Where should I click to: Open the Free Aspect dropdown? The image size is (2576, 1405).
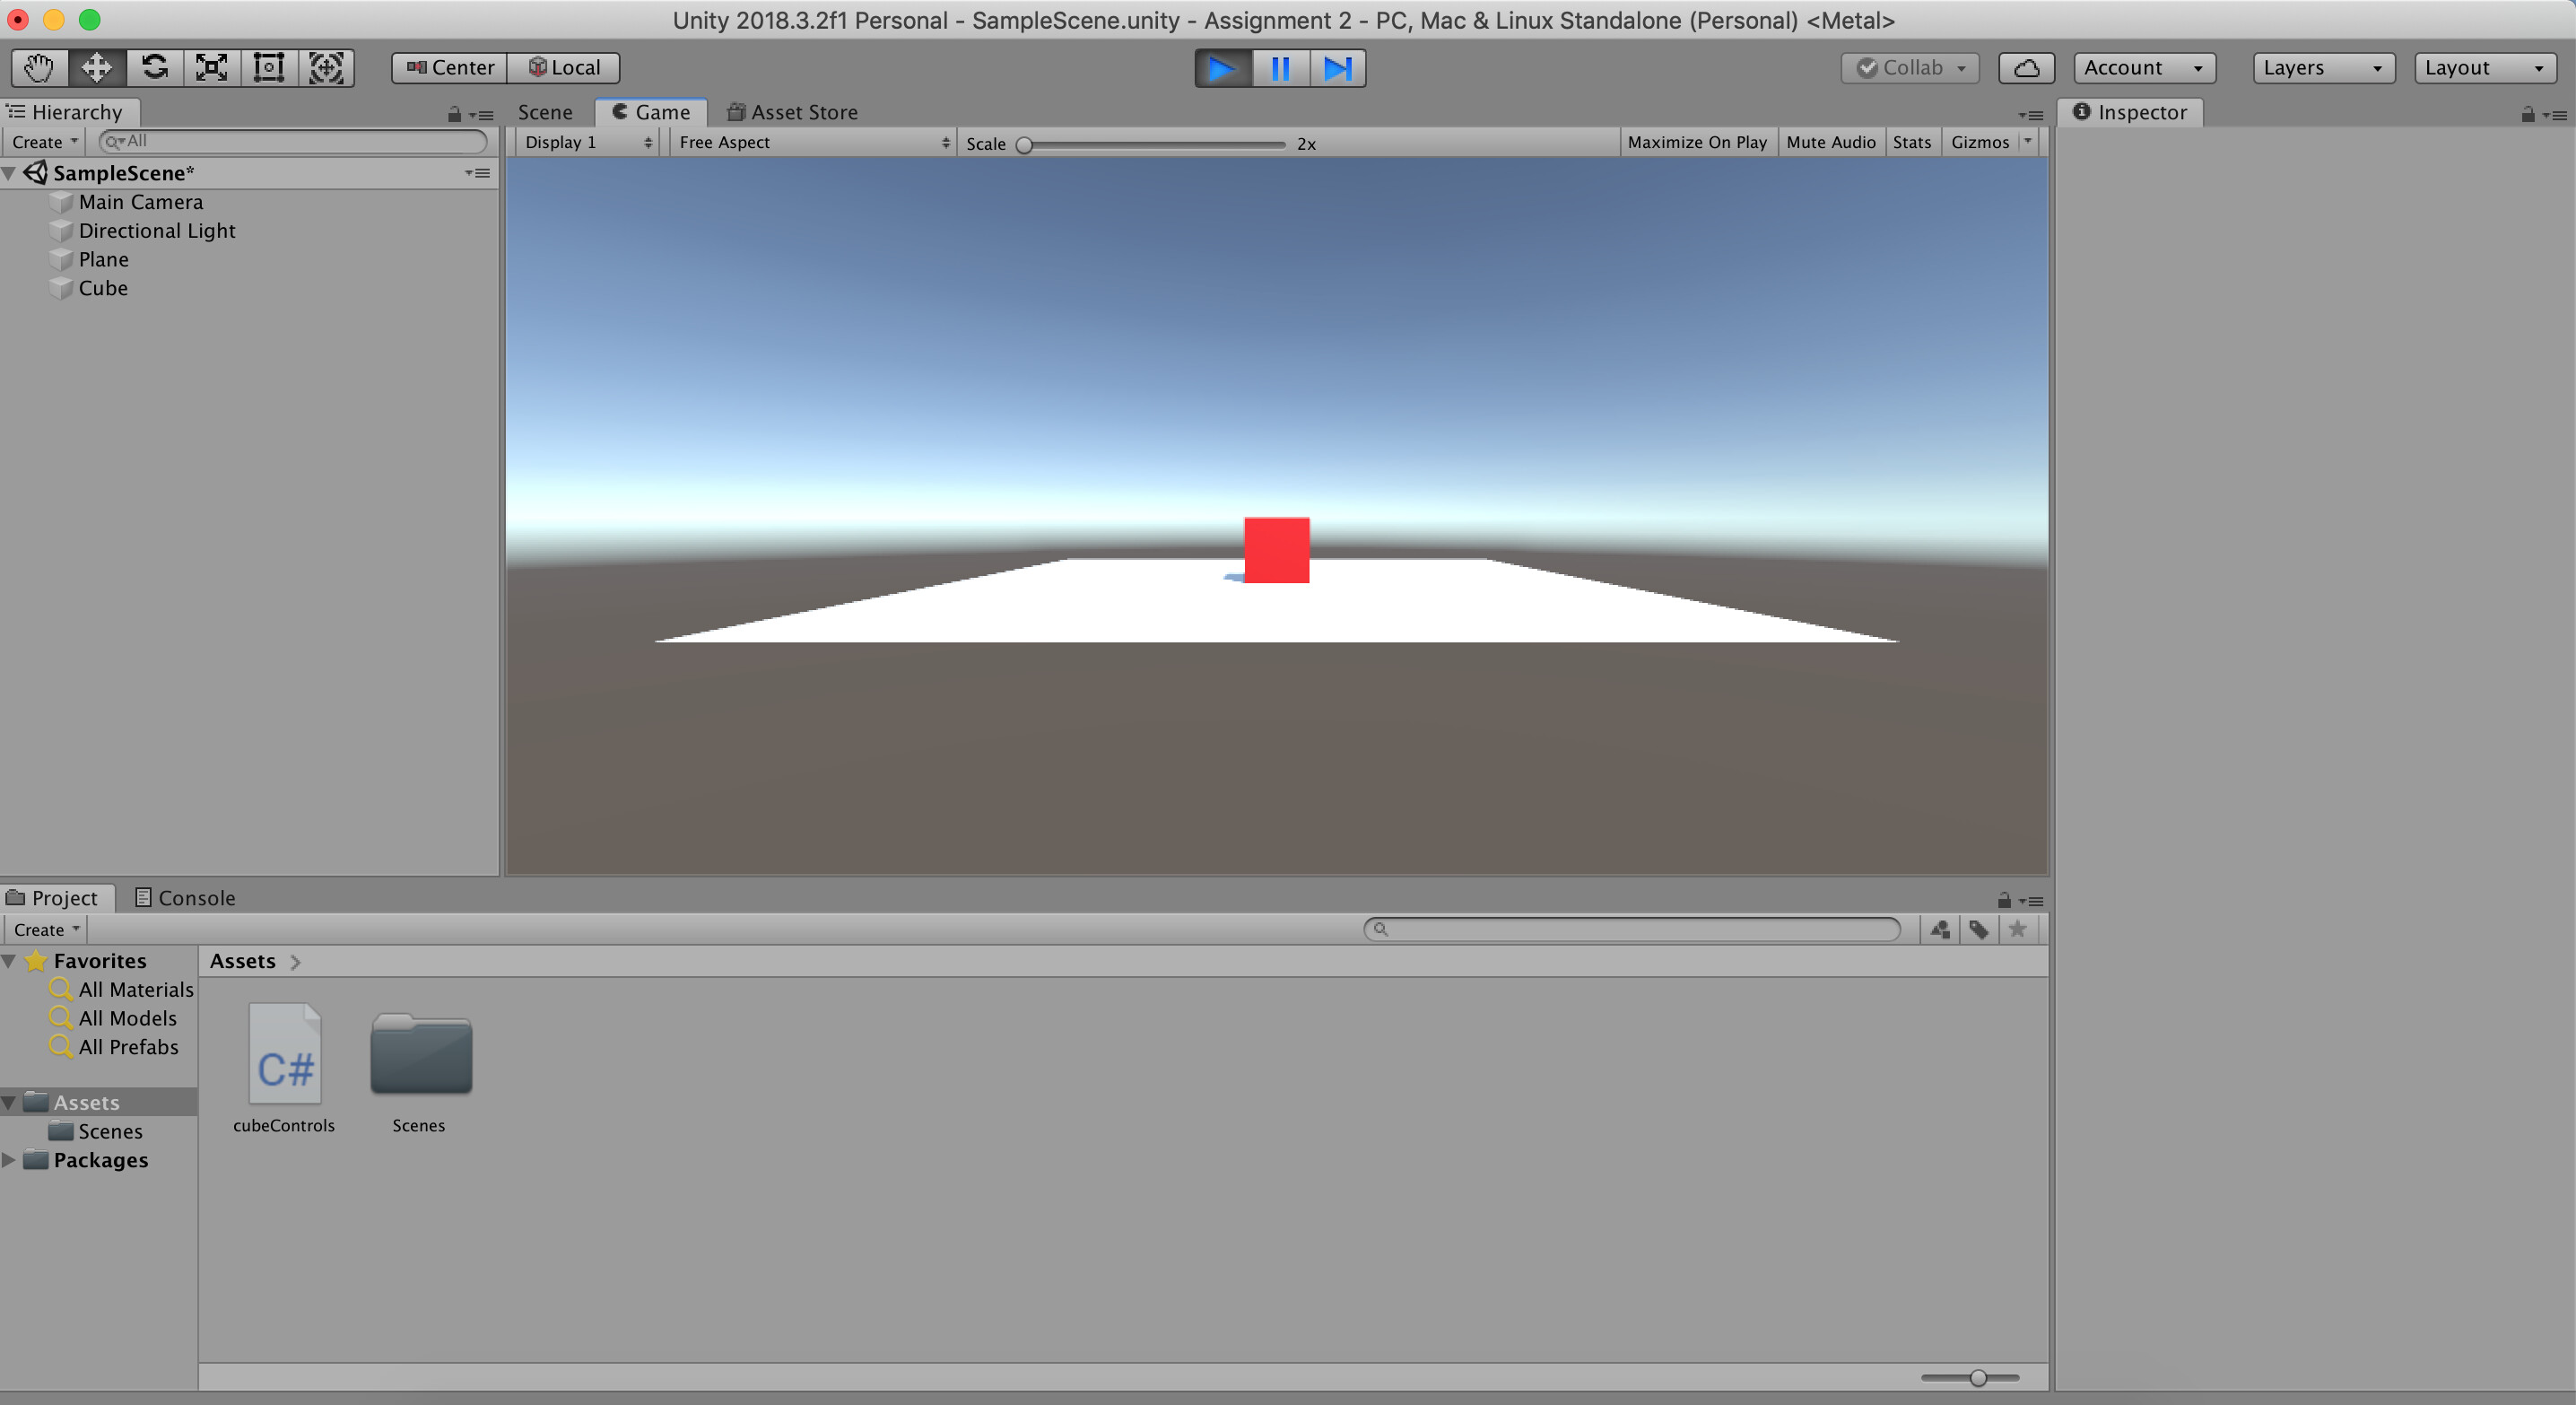(x=812, y=142)
